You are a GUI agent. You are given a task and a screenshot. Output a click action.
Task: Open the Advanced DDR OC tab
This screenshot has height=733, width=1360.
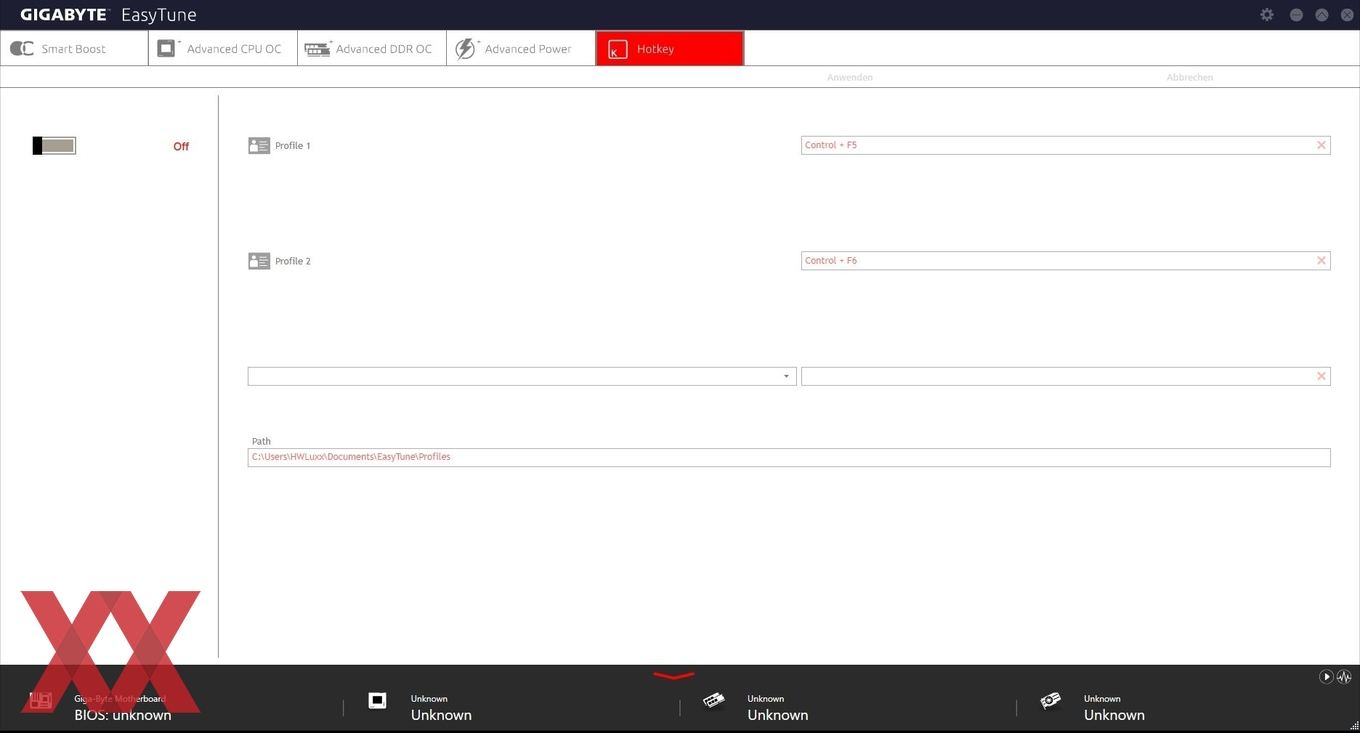point(372,49)
